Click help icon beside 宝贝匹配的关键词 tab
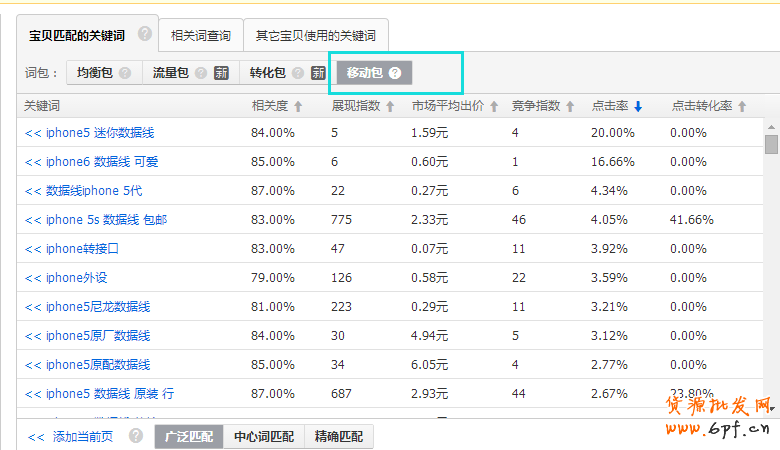 (145, 34)
